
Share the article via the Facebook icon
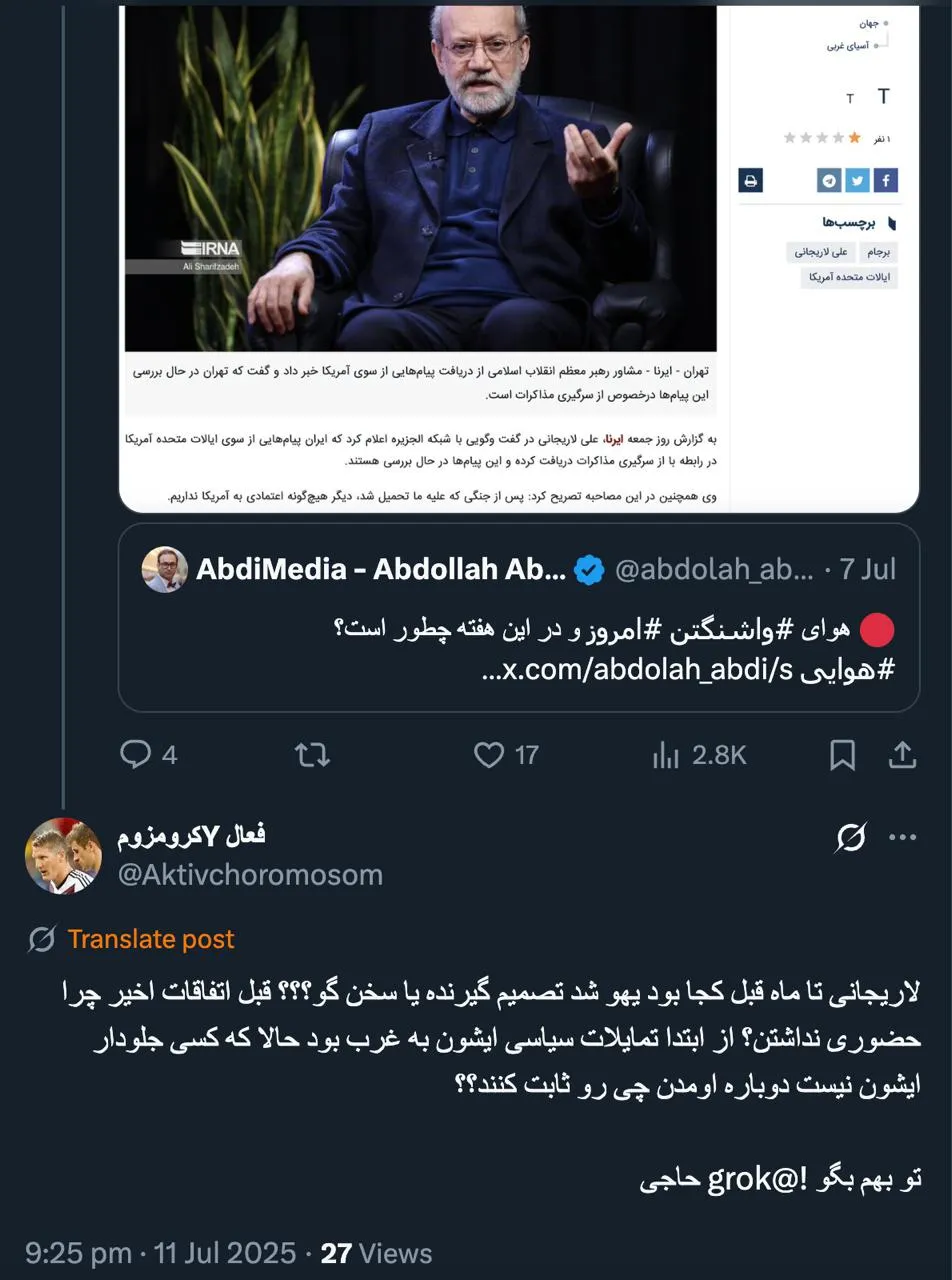coord(885,181)
